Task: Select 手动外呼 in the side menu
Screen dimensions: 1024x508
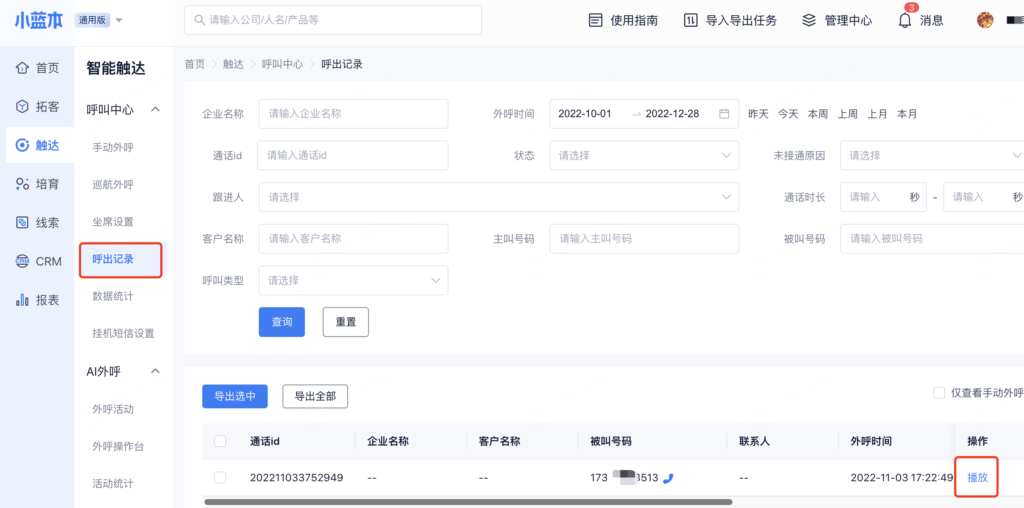Action: click(x=113, y=147)
